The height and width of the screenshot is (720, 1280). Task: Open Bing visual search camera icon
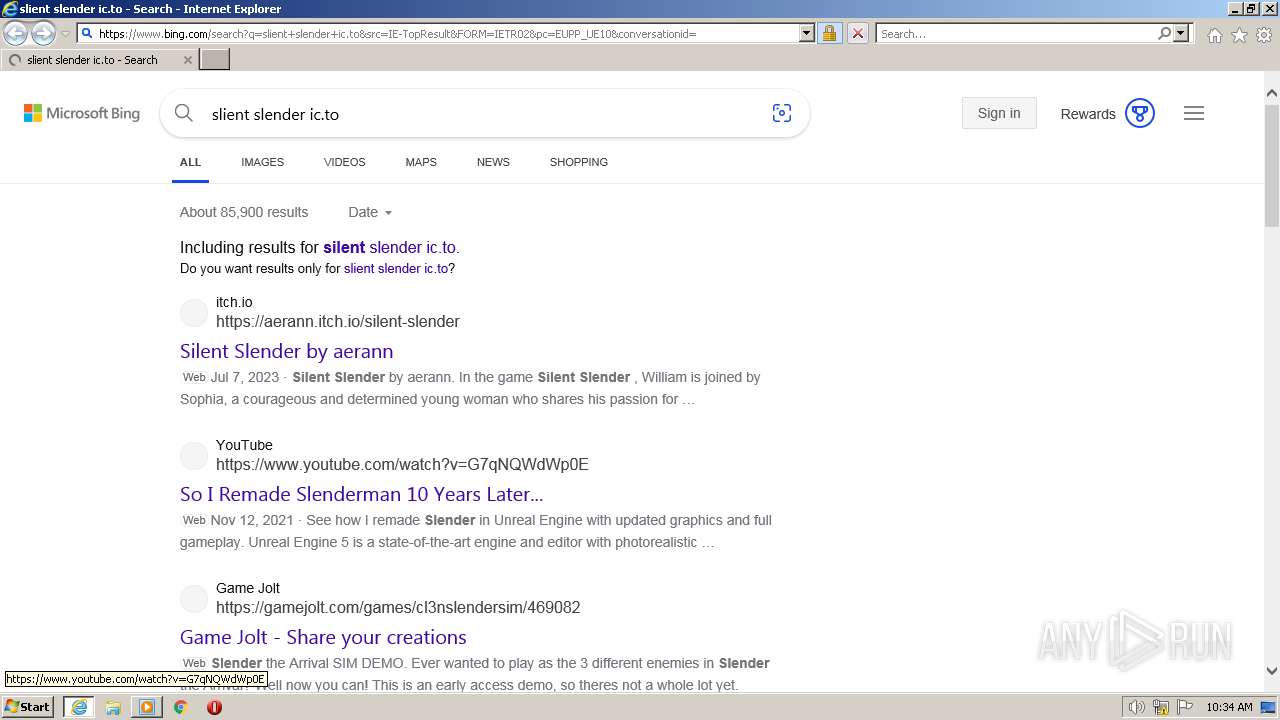coord(782,113)
